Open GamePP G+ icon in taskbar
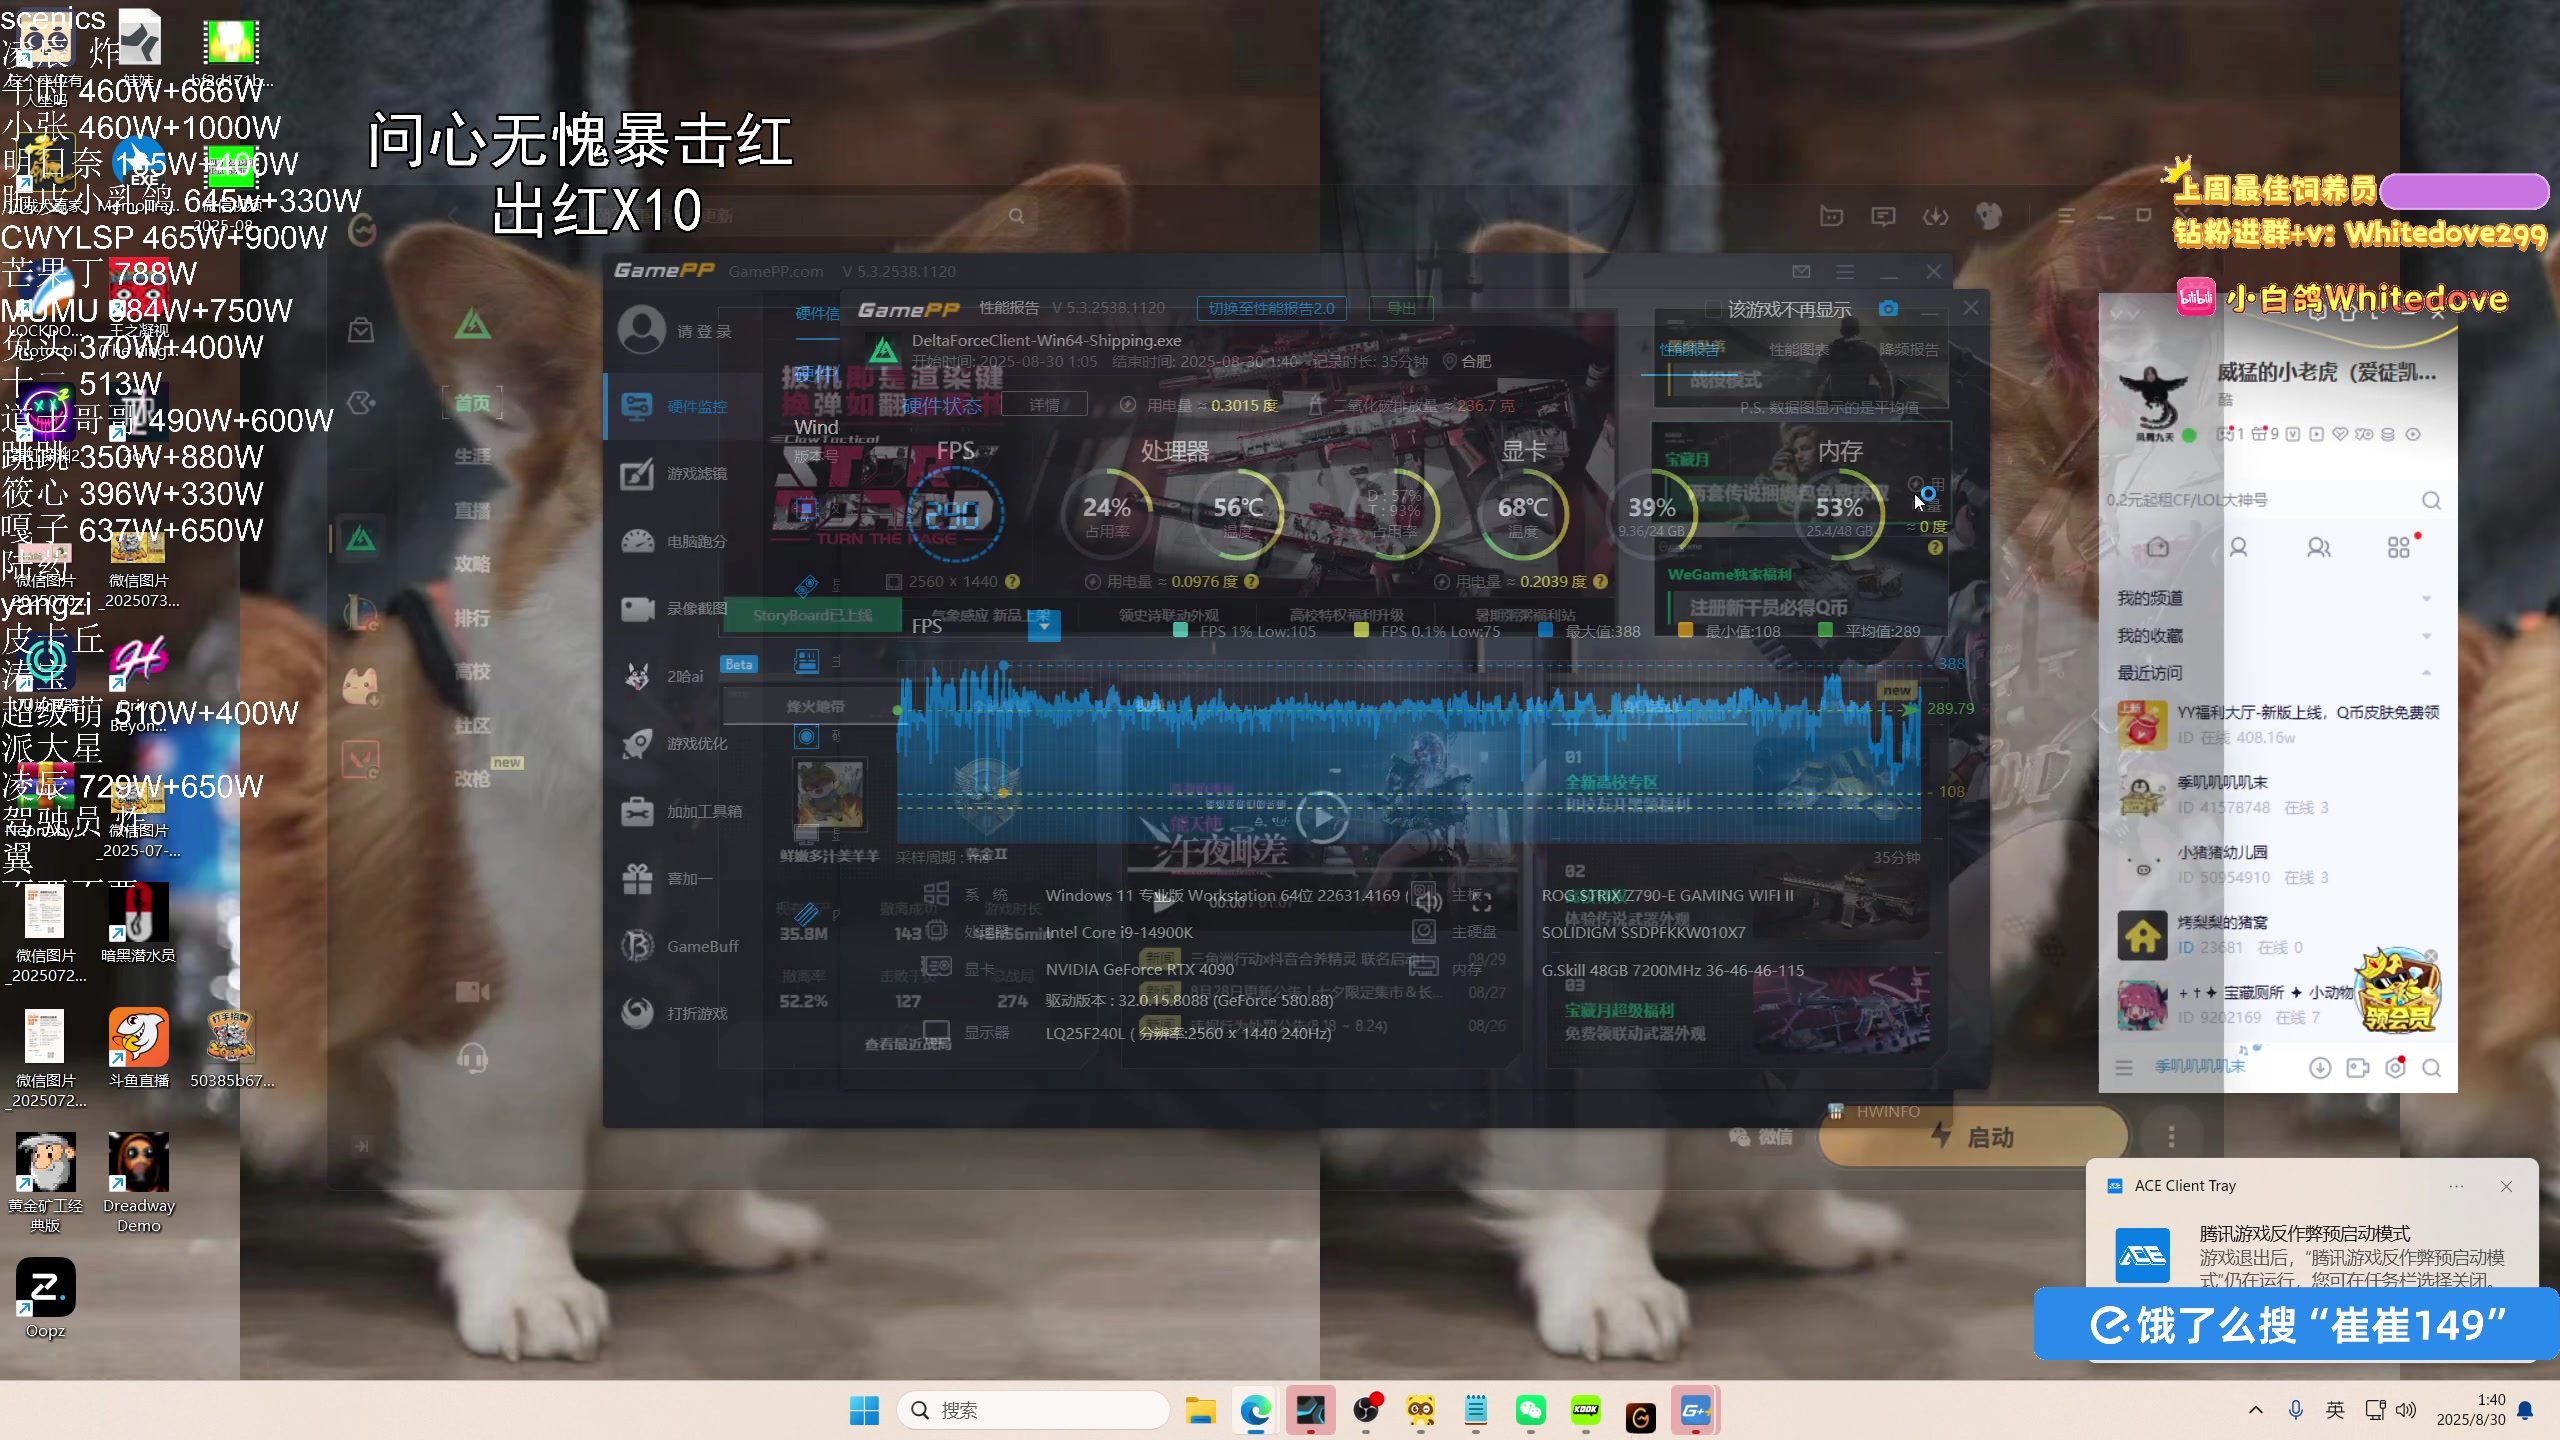Image resolution: width=2560 pixels, height=1440 pixels. coord(1695,1410)
